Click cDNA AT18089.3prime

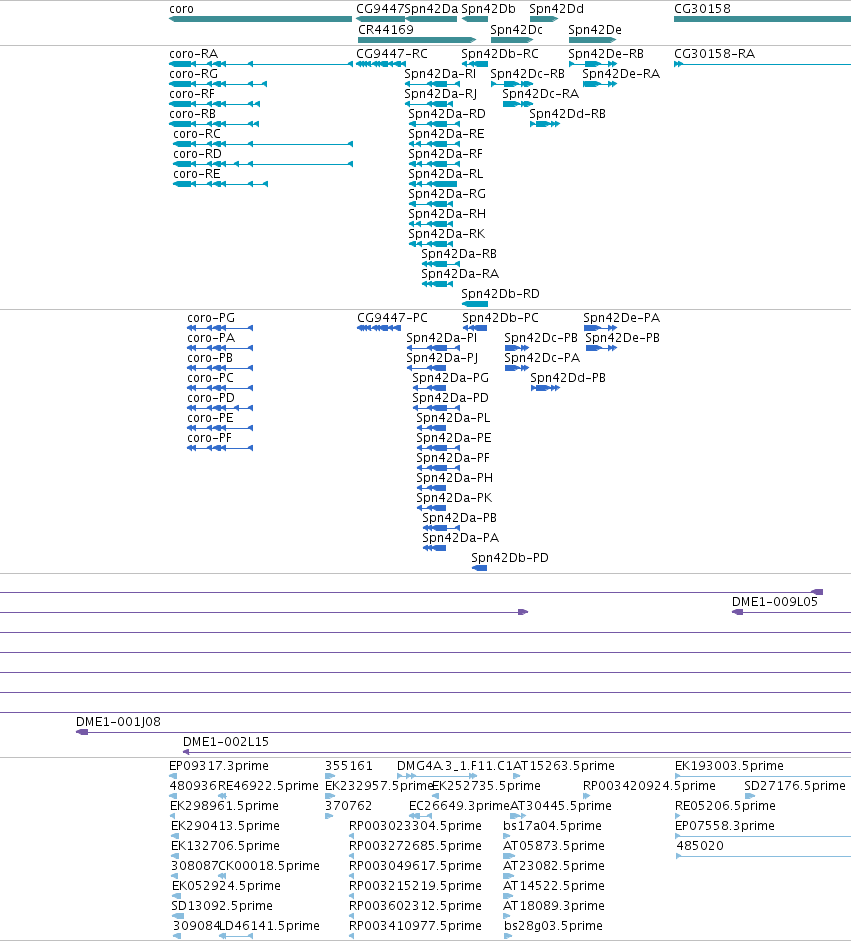click(x=507, y=916)
